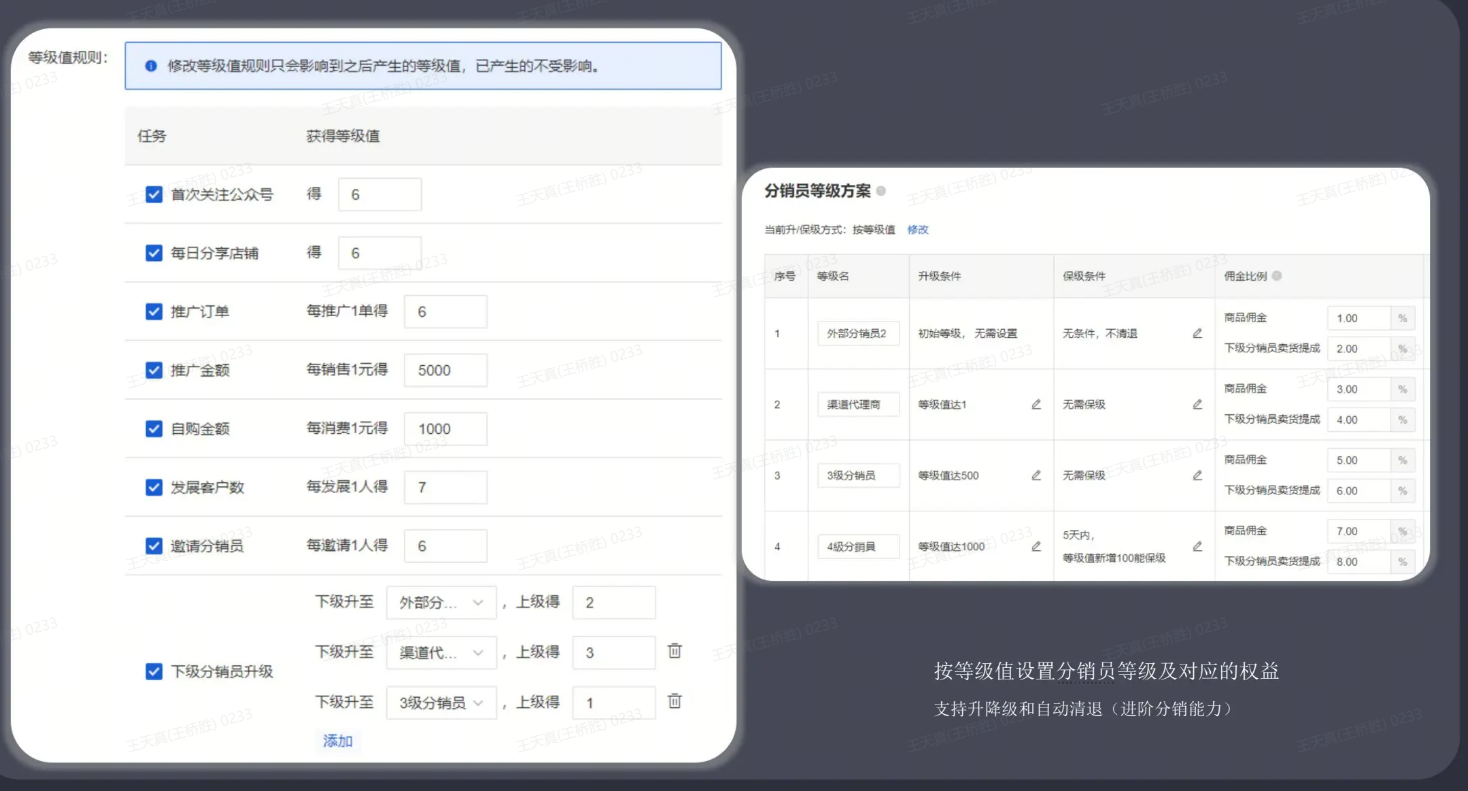Edit 保级条件 for 4级分销员 level
The width and height of the screenshot is (1468, 791).
click(1197, 546)
